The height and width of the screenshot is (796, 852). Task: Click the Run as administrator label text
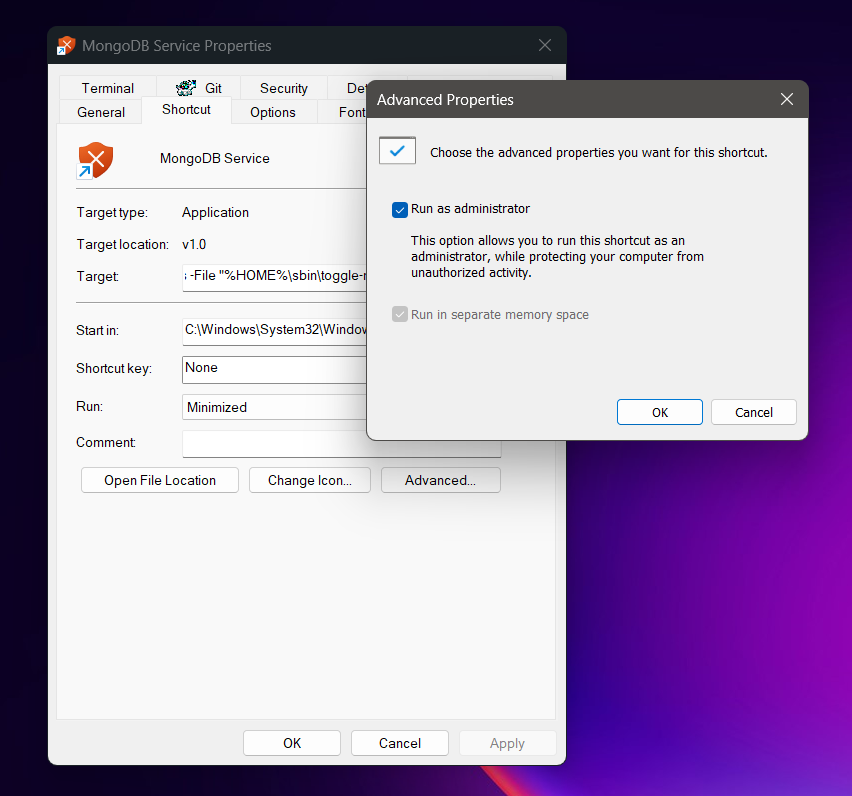[x=470, y=209]
